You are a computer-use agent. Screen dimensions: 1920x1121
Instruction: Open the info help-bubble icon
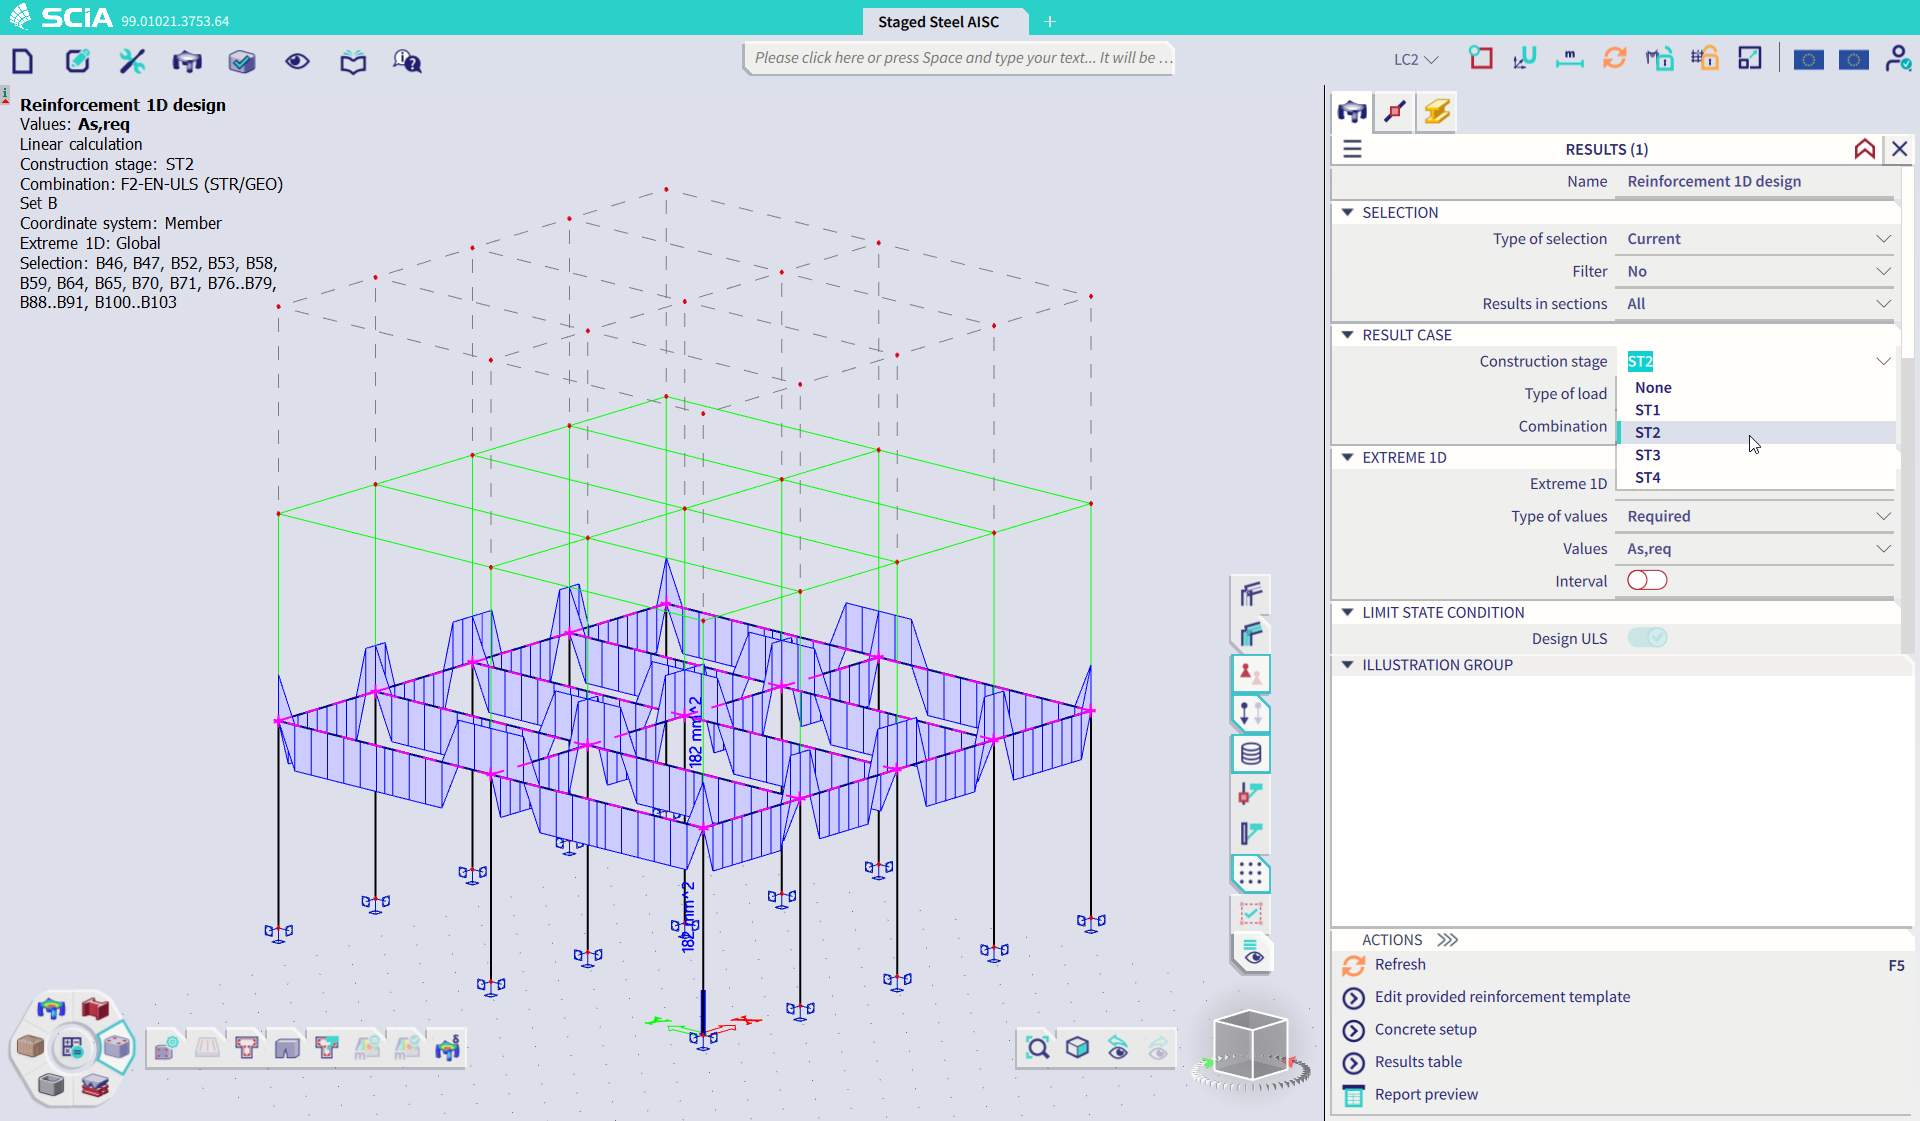click(x=406, y=61)
